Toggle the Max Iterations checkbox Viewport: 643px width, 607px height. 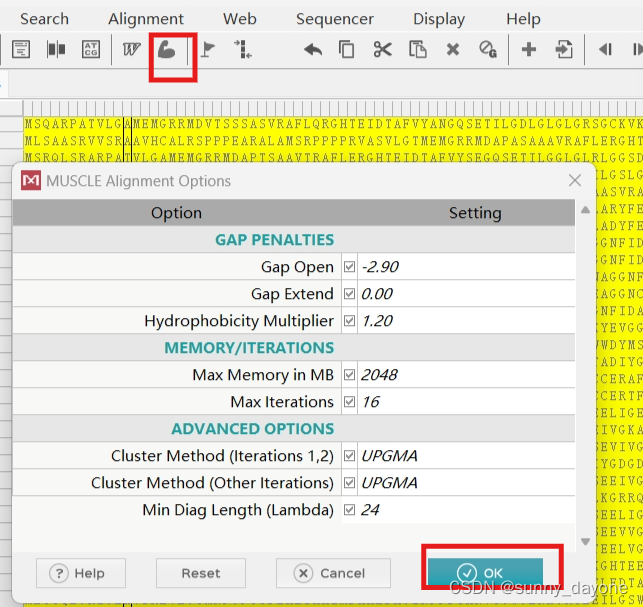coord(349,402)
